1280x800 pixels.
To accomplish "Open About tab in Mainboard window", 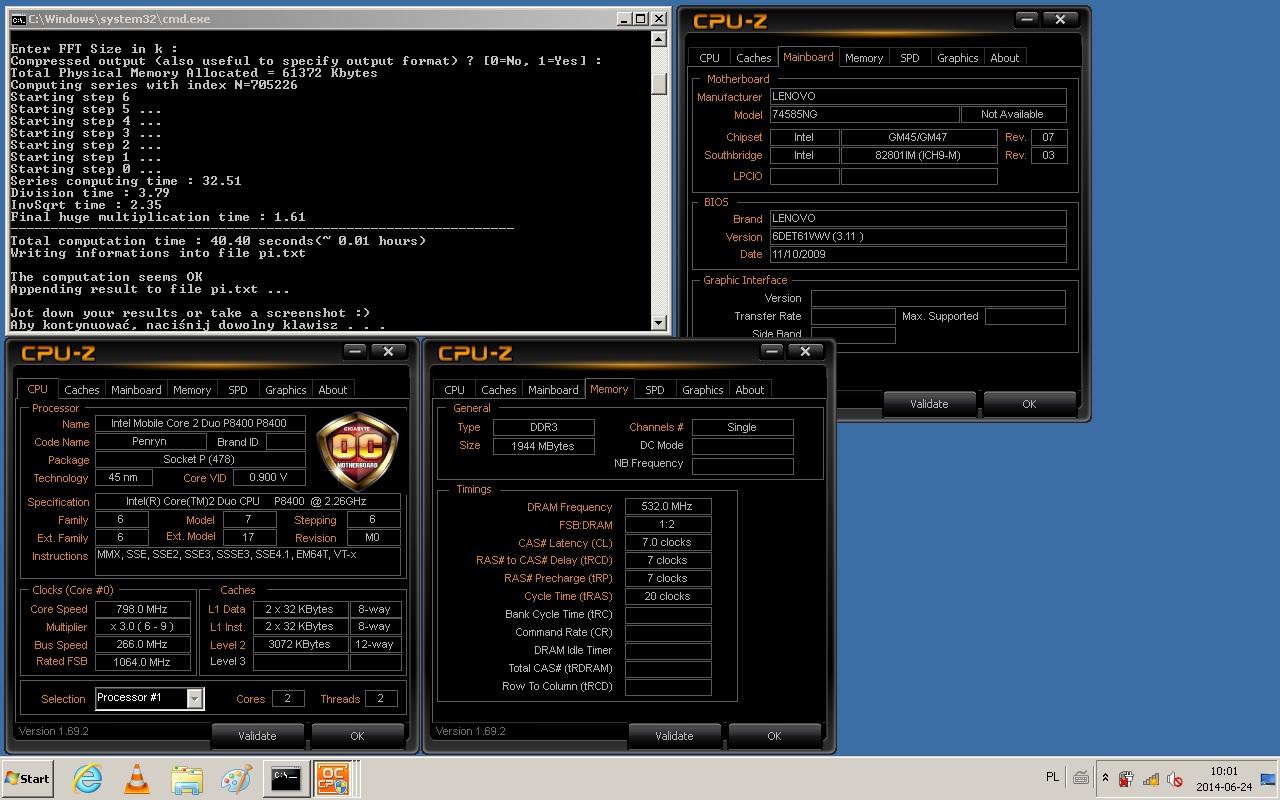I will pos(1004,58).
